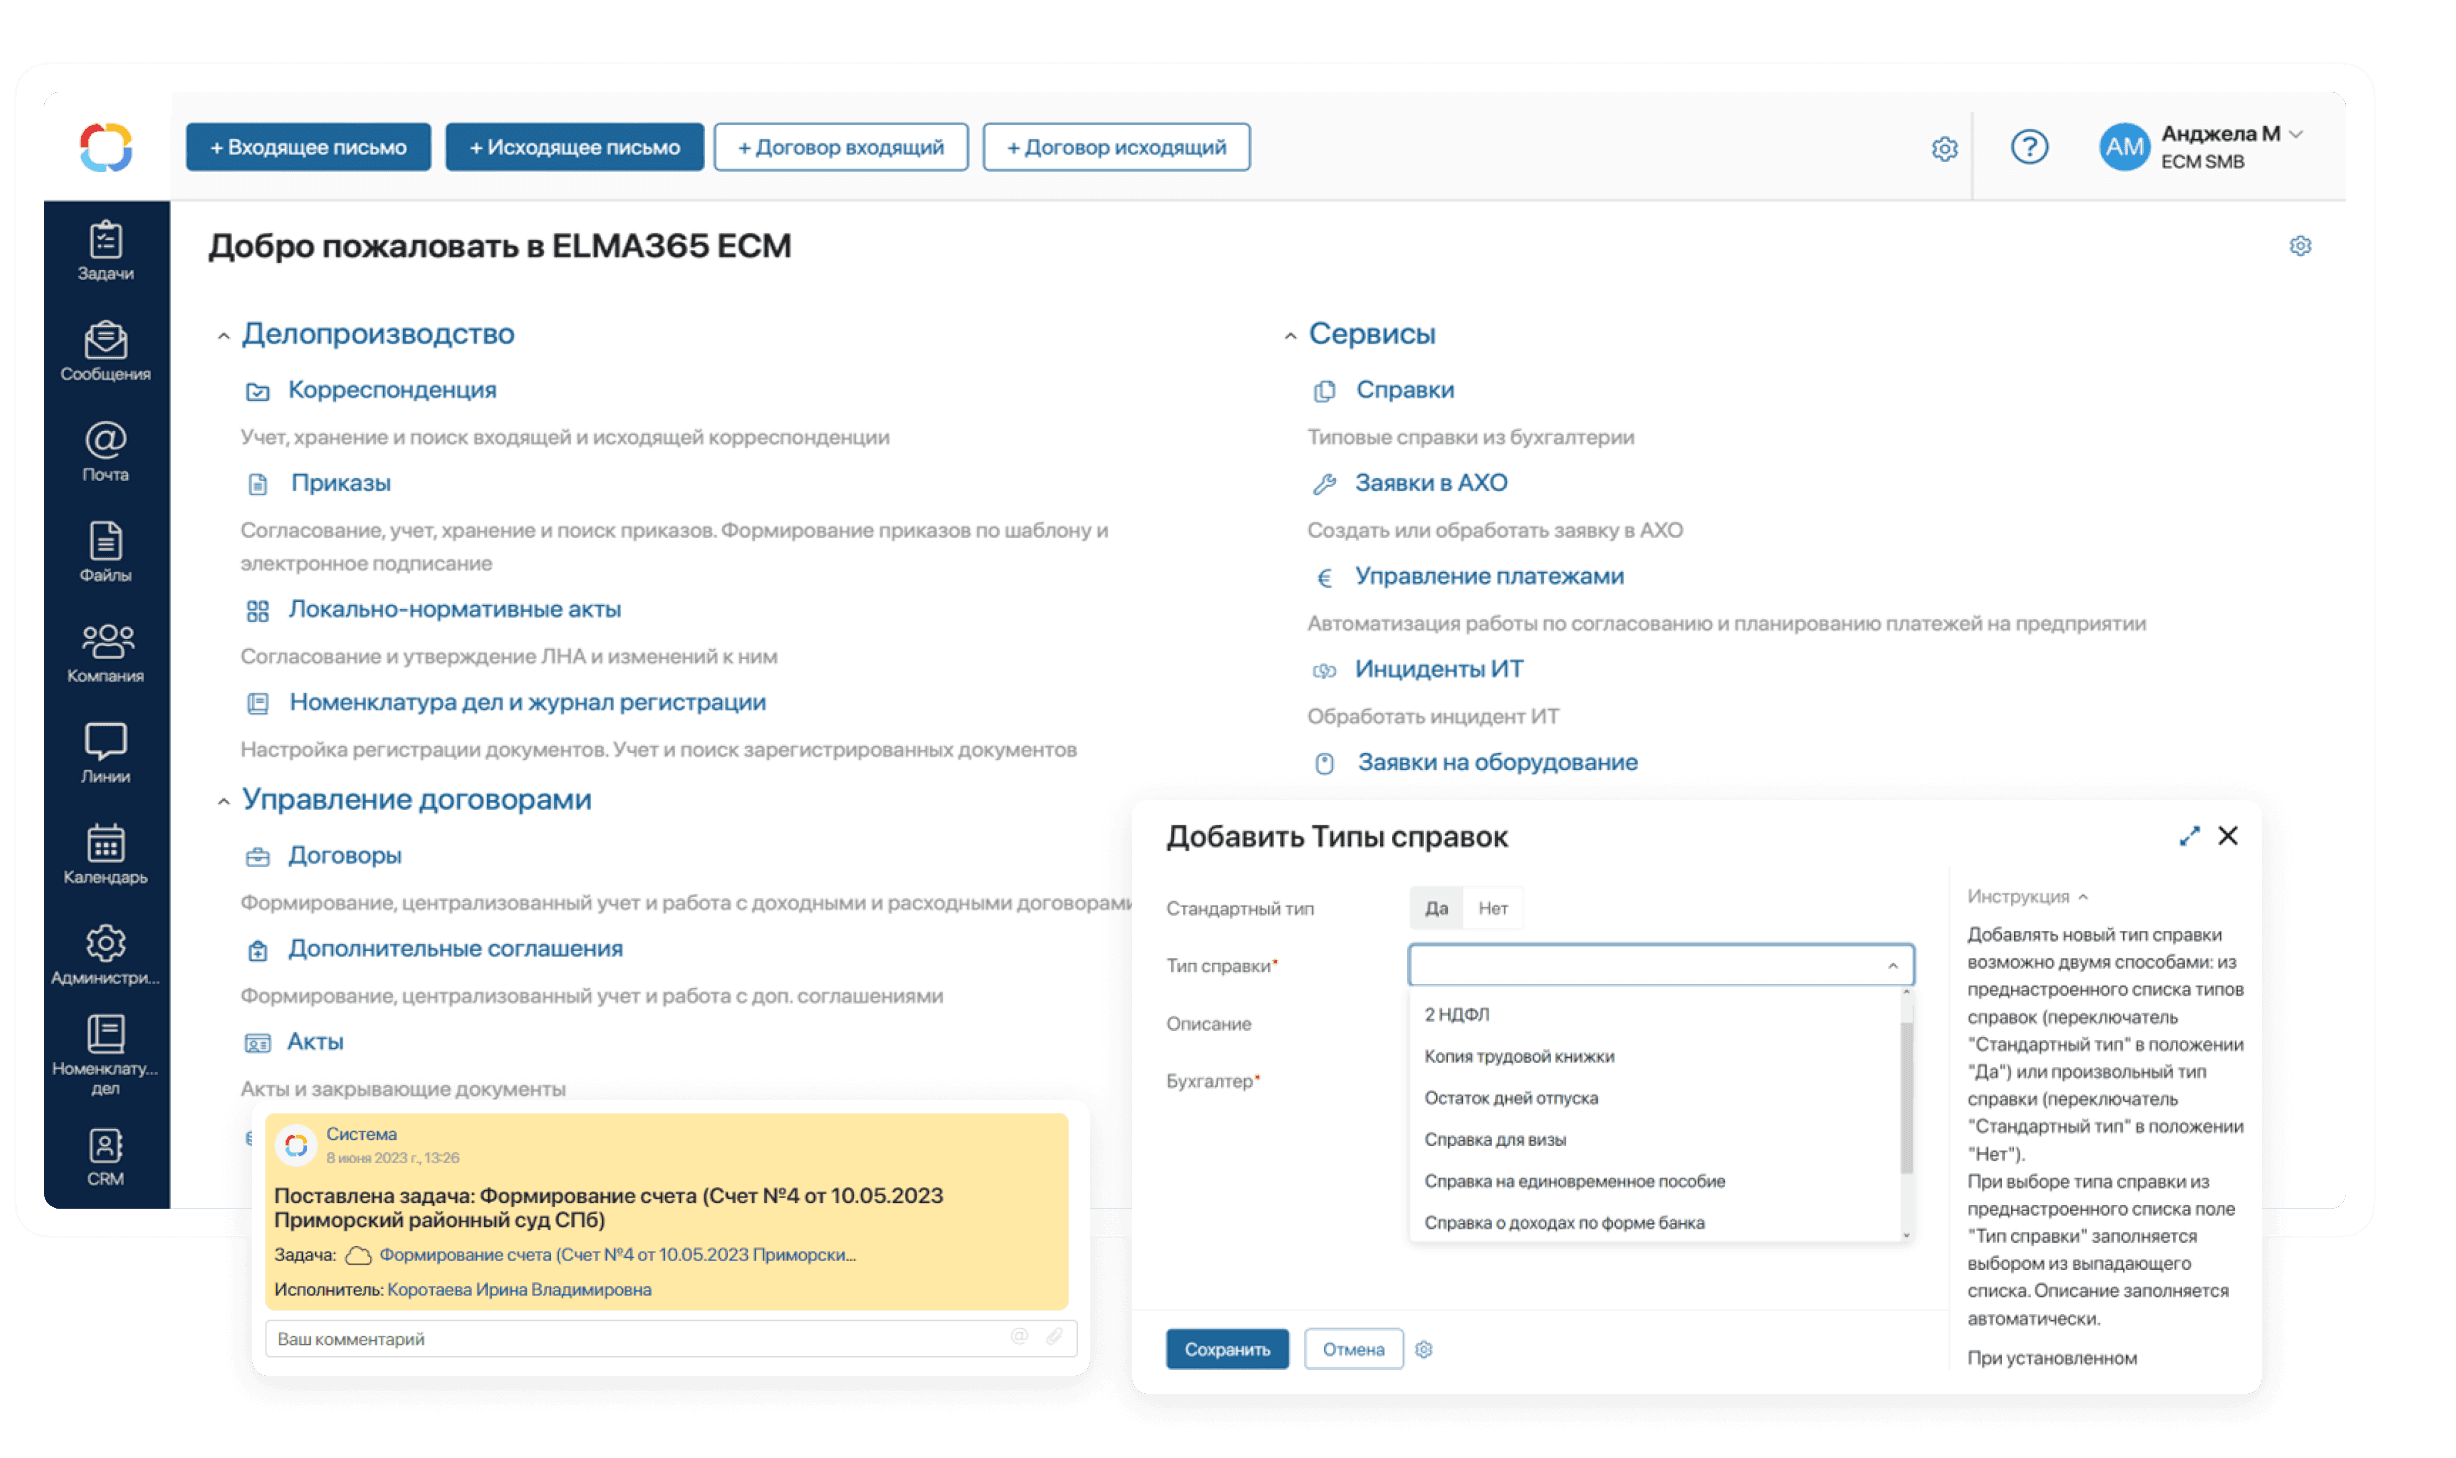Click the + Договор входящий button
The image size is (2456, 1458).
pyautogui.click(x=840, y=147)
